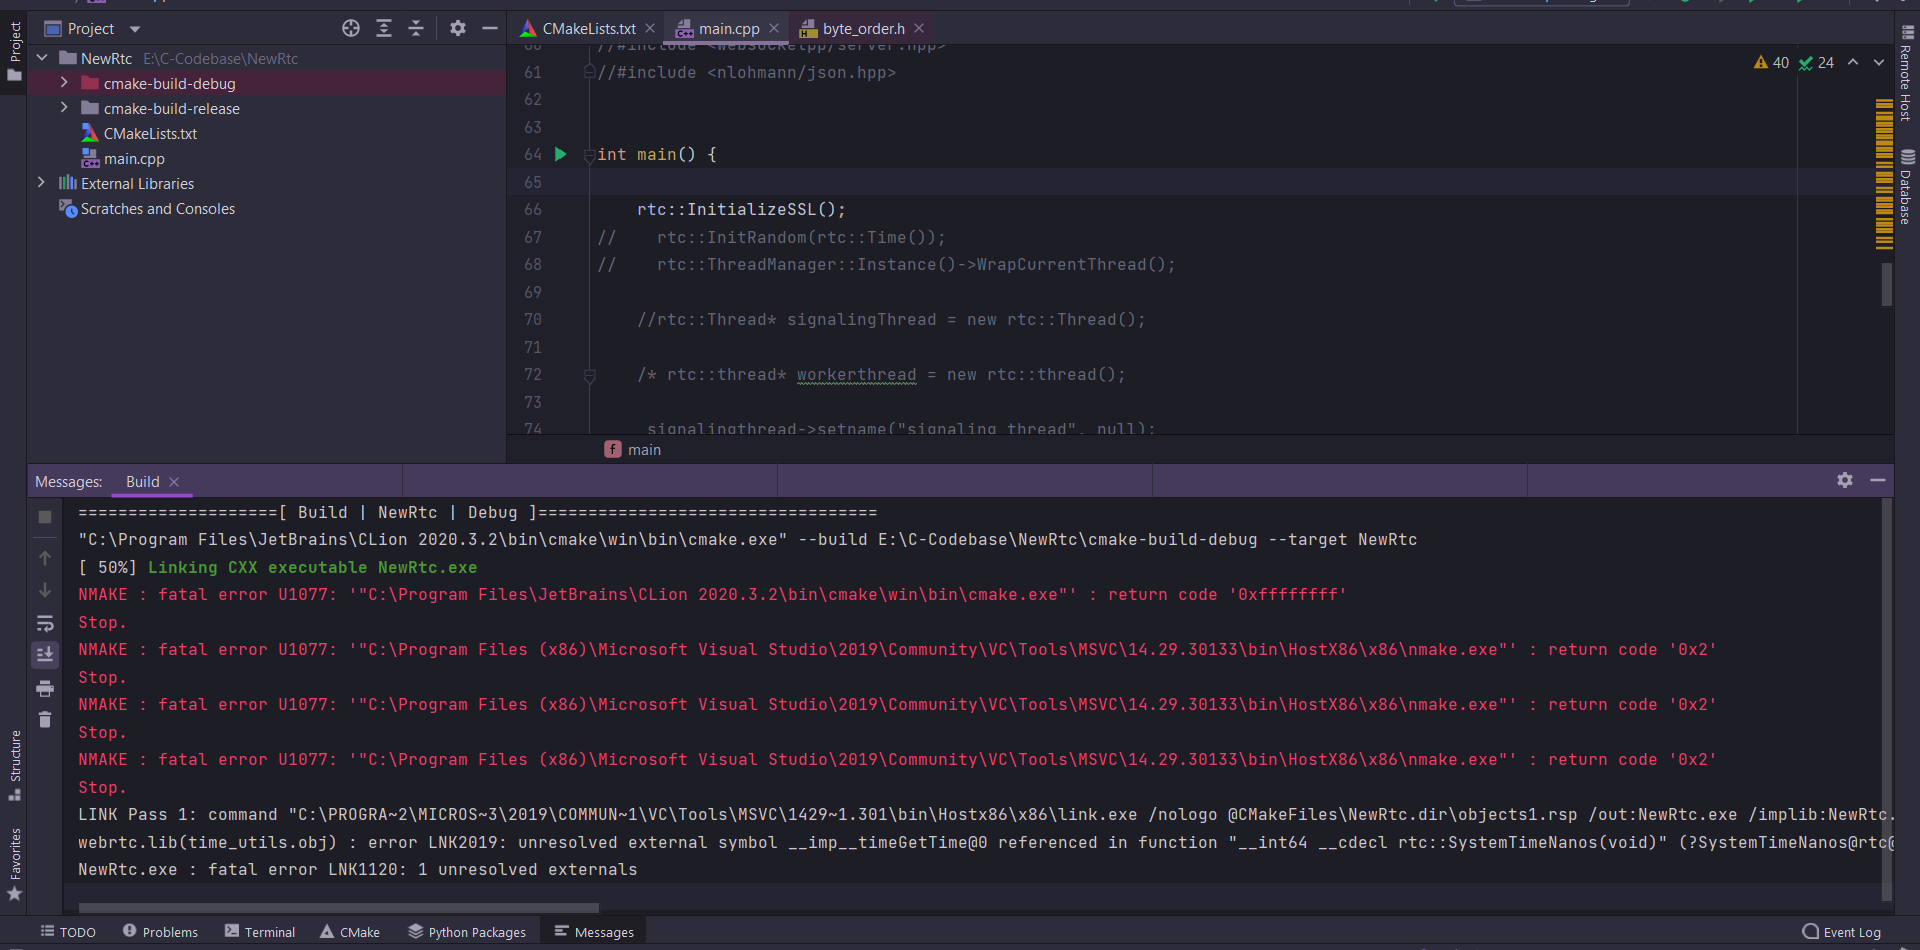Screen dimensions: 1920x950
Task: Run main with green gutter arrow
Action: pos(560,154)
